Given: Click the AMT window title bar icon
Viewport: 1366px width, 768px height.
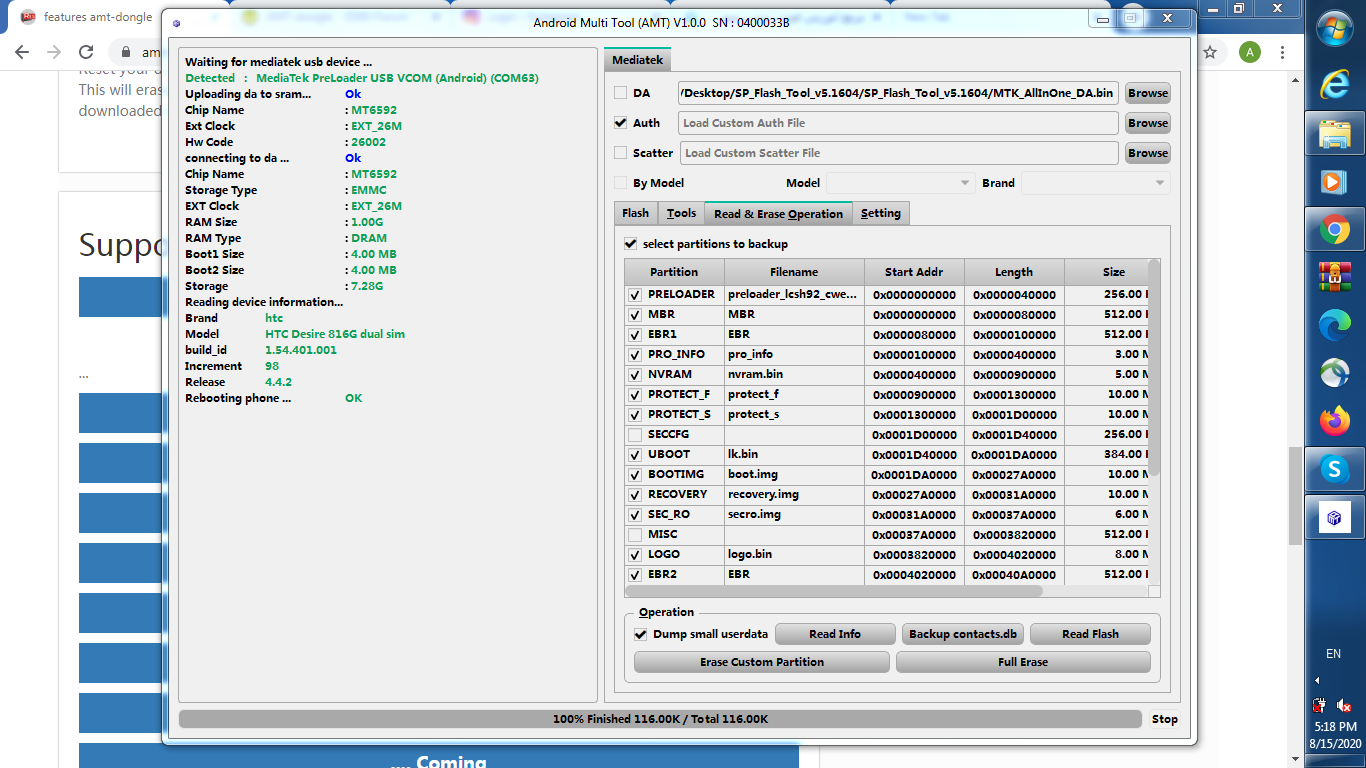Looking at the screenshot, I should (x=177, y=22).
